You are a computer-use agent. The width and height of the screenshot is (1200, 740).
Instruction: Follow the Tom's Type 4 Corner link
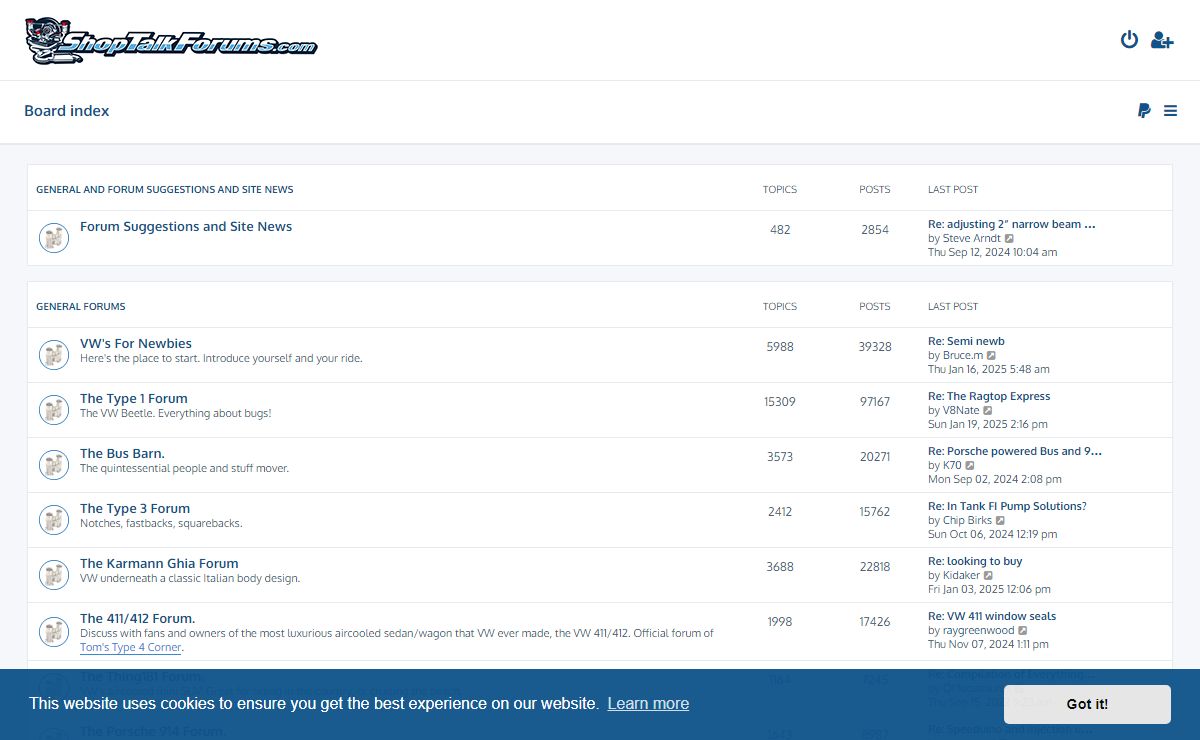(131, 648)
